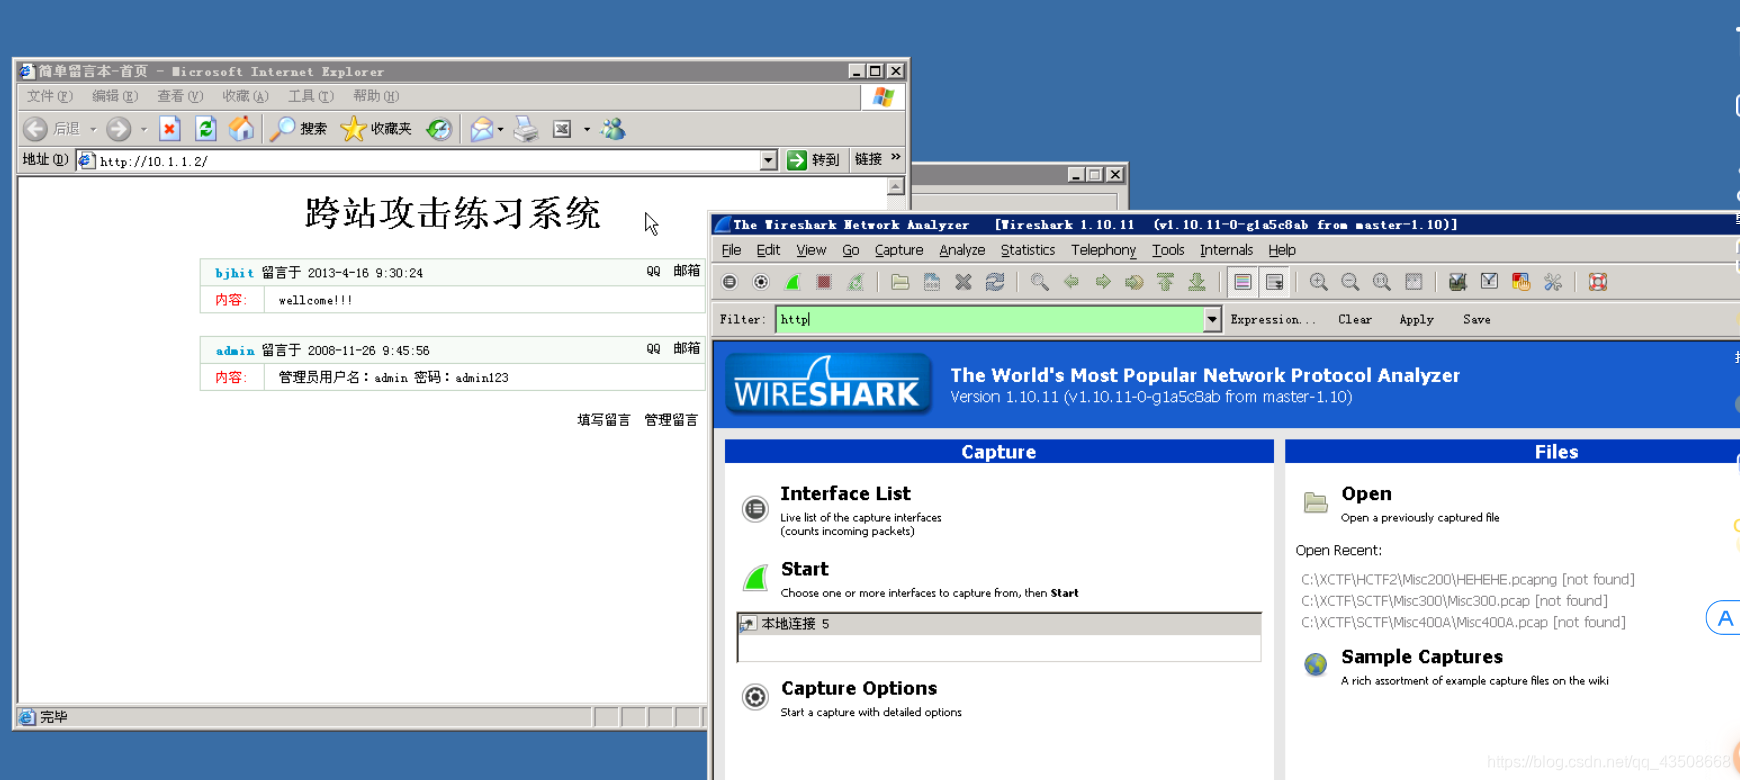The height and width of the screenshot is (780, 1740).
Task: Find a packet magnifier toolbar icon
Action: click(1040, 282)
